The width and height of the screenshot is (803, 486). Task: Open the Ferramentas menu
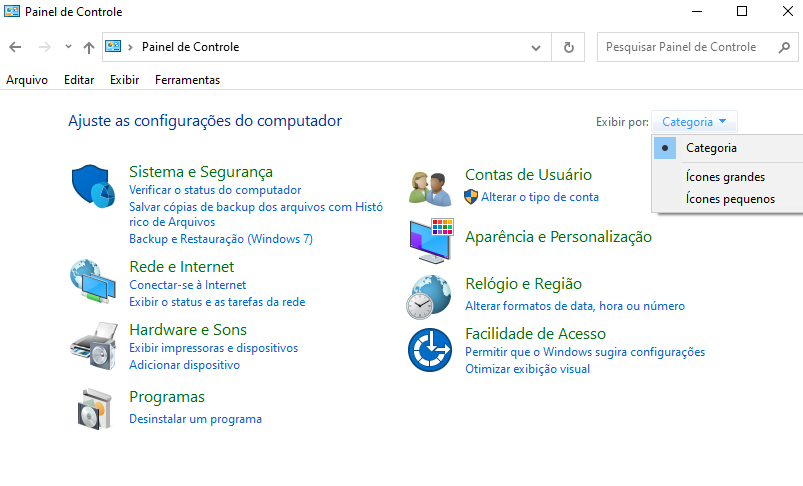click(x=187, y=80)
